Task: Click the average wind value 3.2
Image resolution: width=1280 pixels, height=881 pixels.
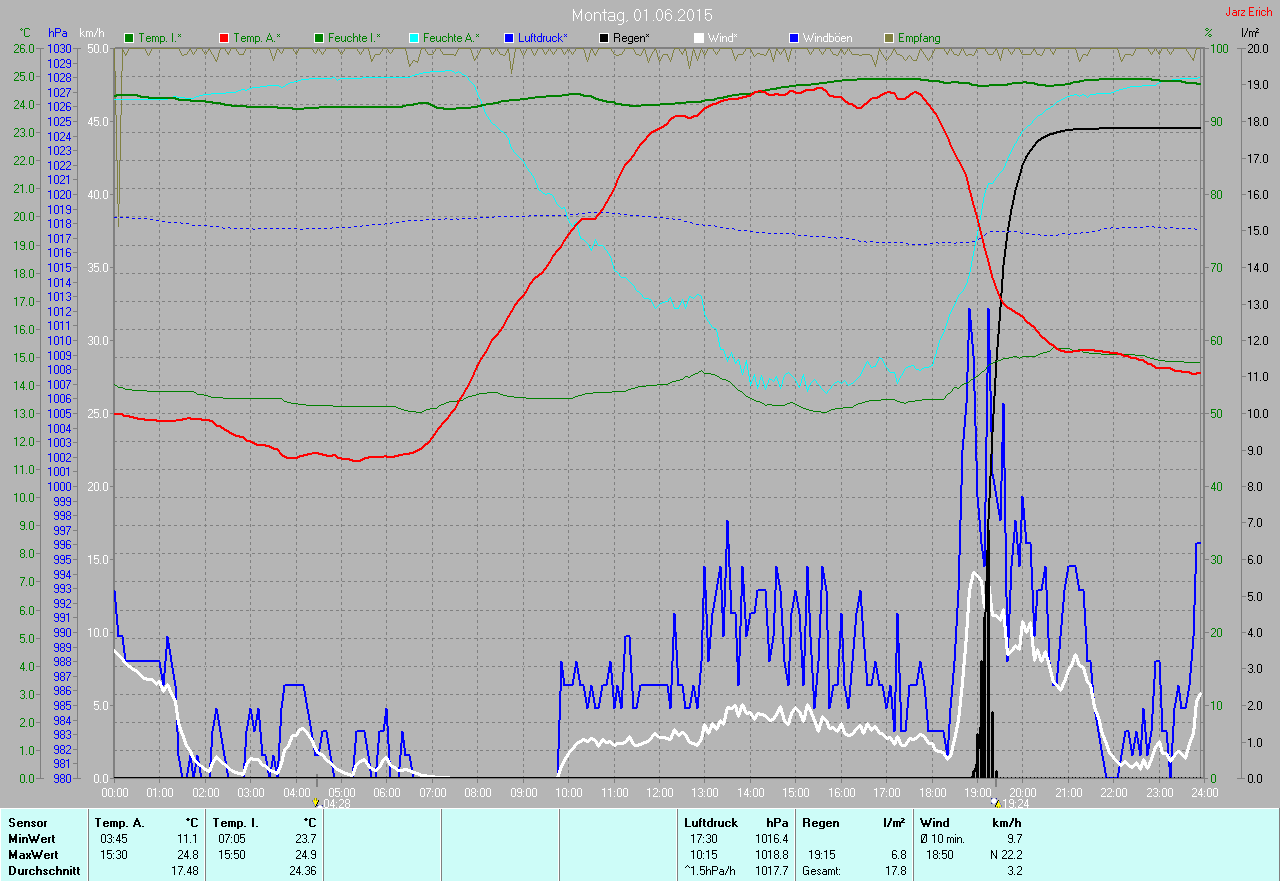Action: (1013, 871)
